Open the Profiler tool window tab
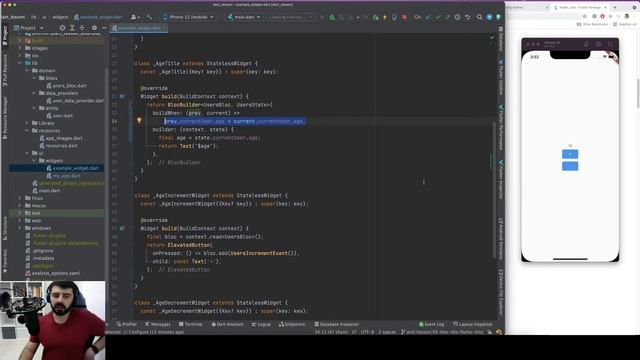 click(127, 324)
